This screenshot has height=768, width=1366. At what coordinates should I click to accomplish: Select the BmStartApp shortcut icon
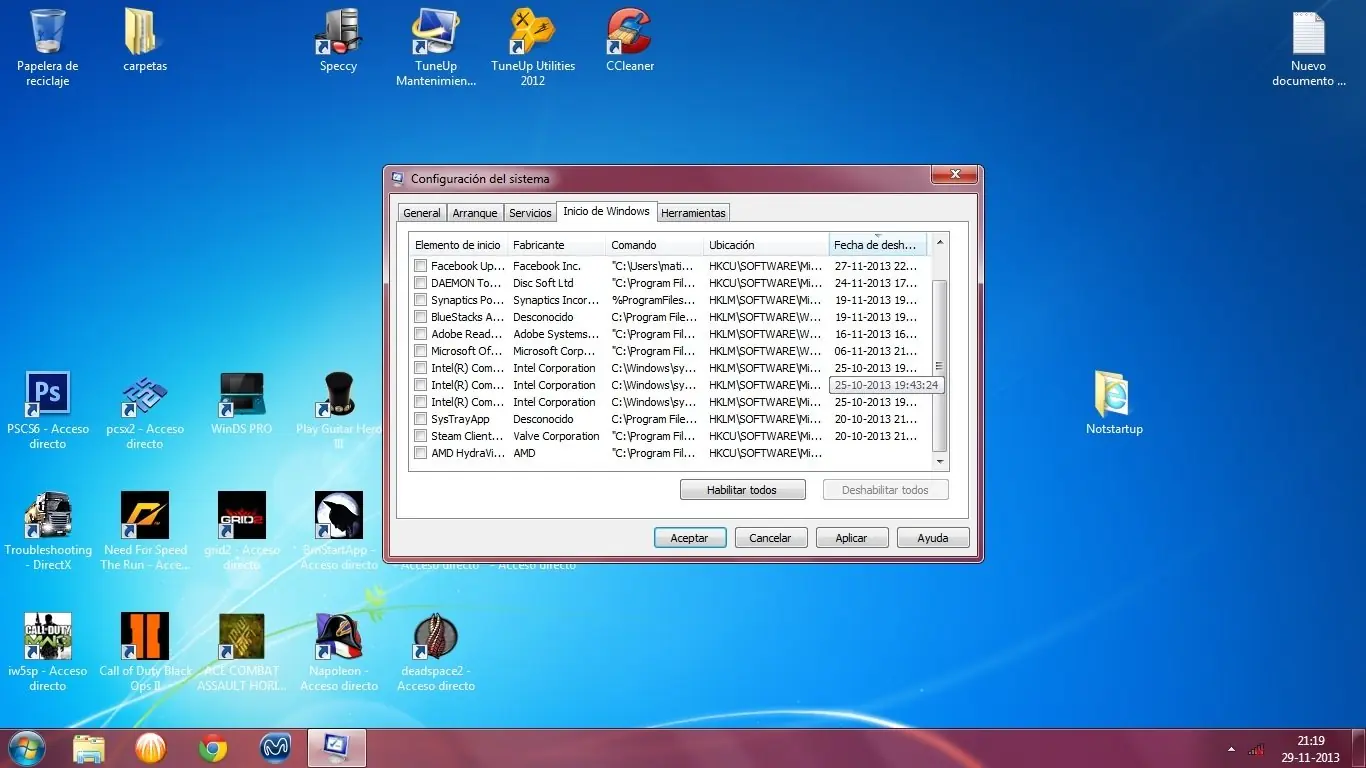coord(339,532)
